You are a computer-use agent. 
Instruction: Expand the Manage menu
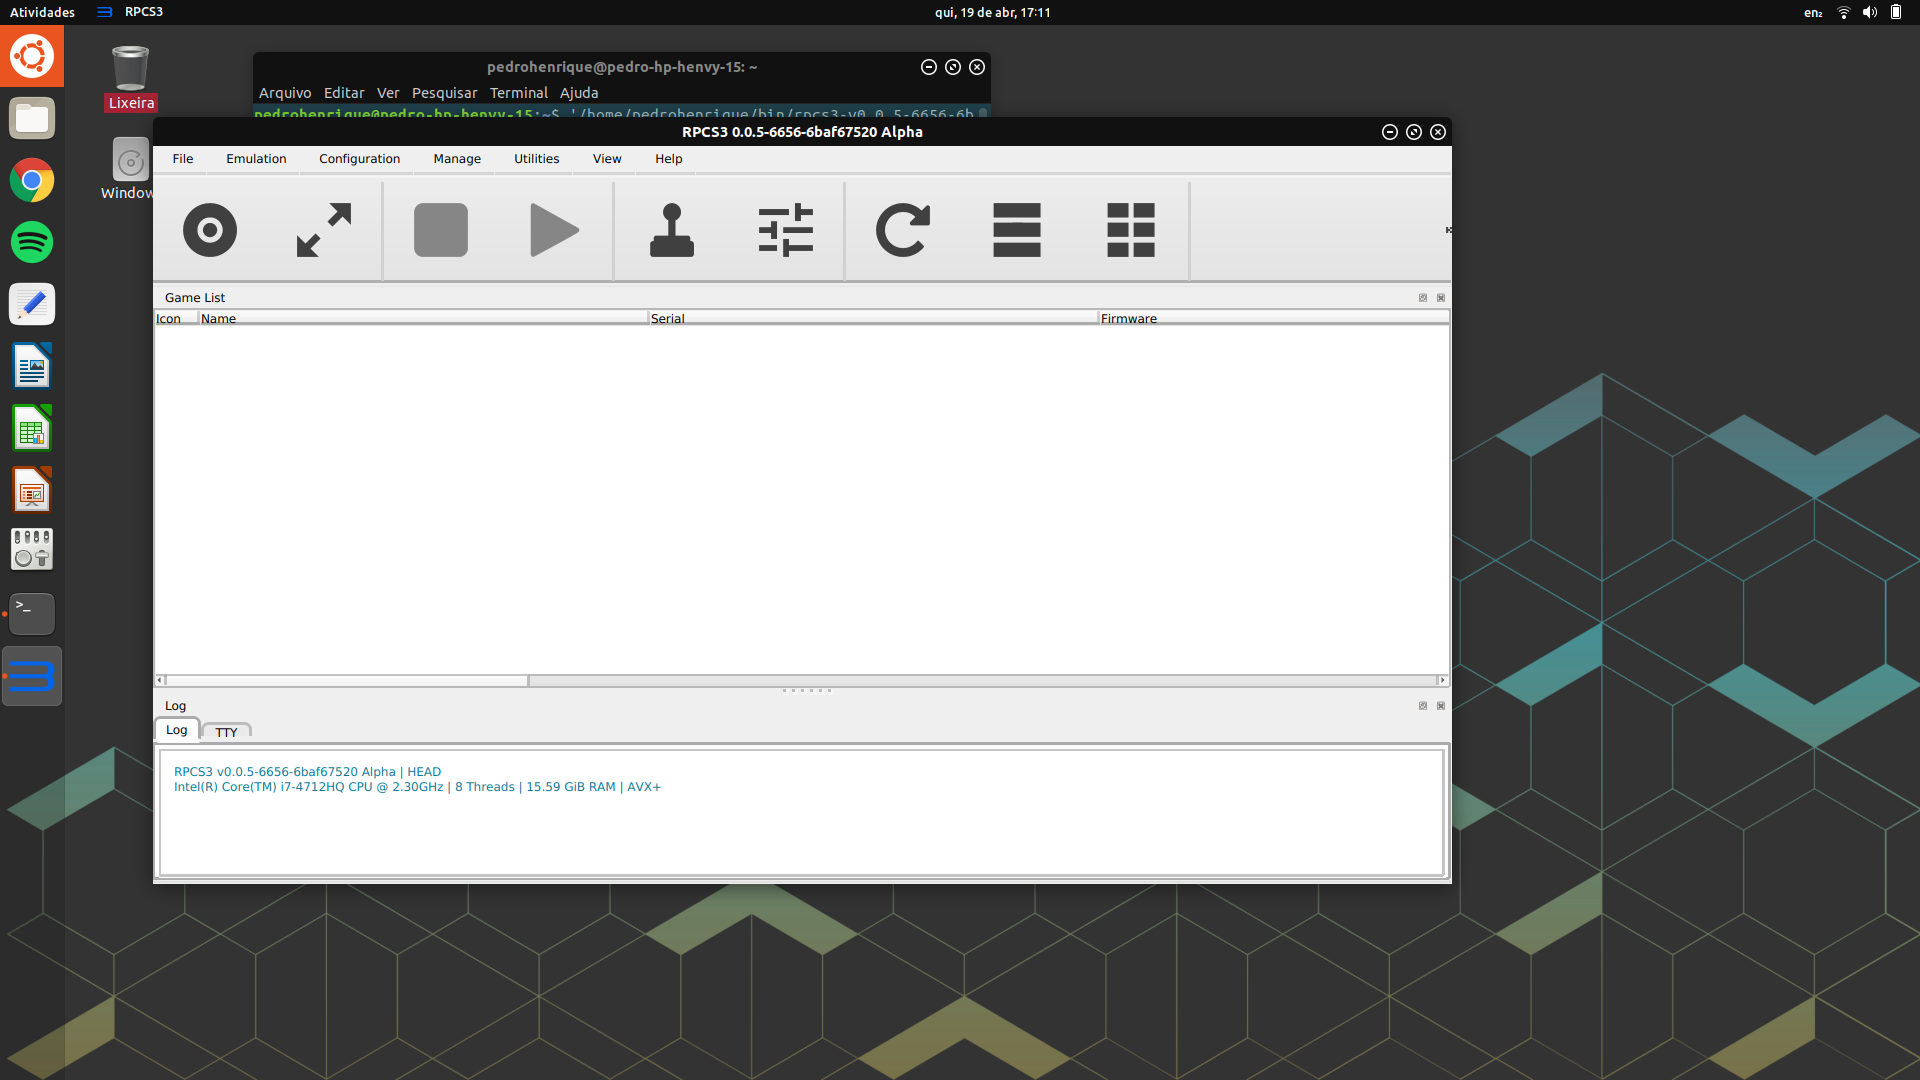457,159
